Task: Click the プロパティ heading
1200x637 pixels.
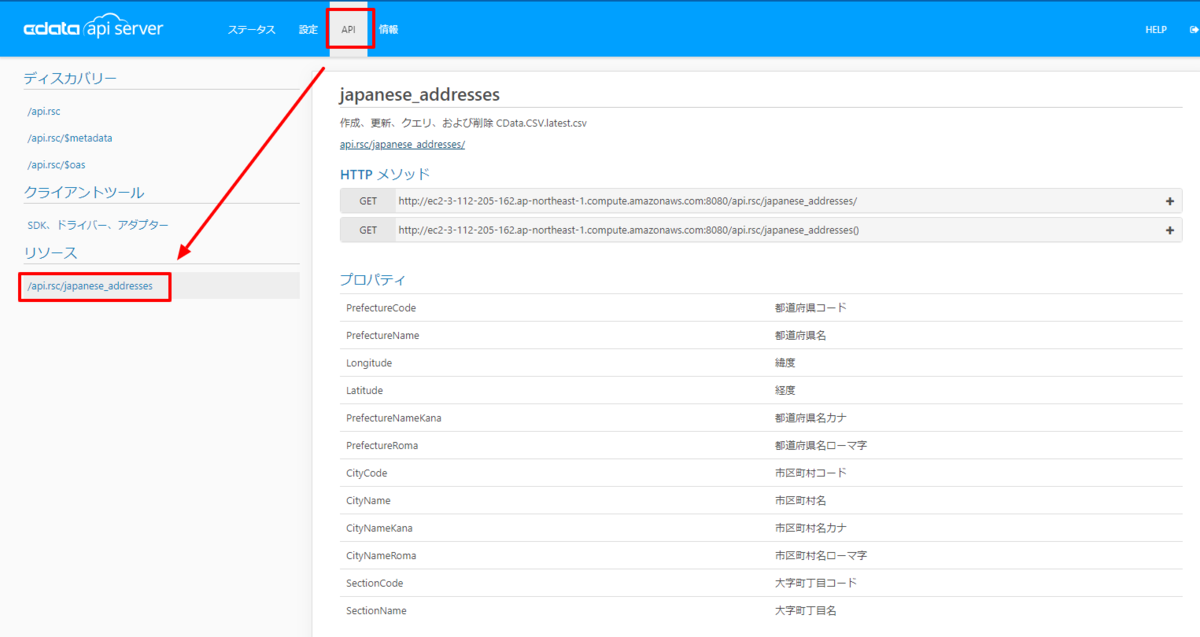Action: [x=373, y=280]
